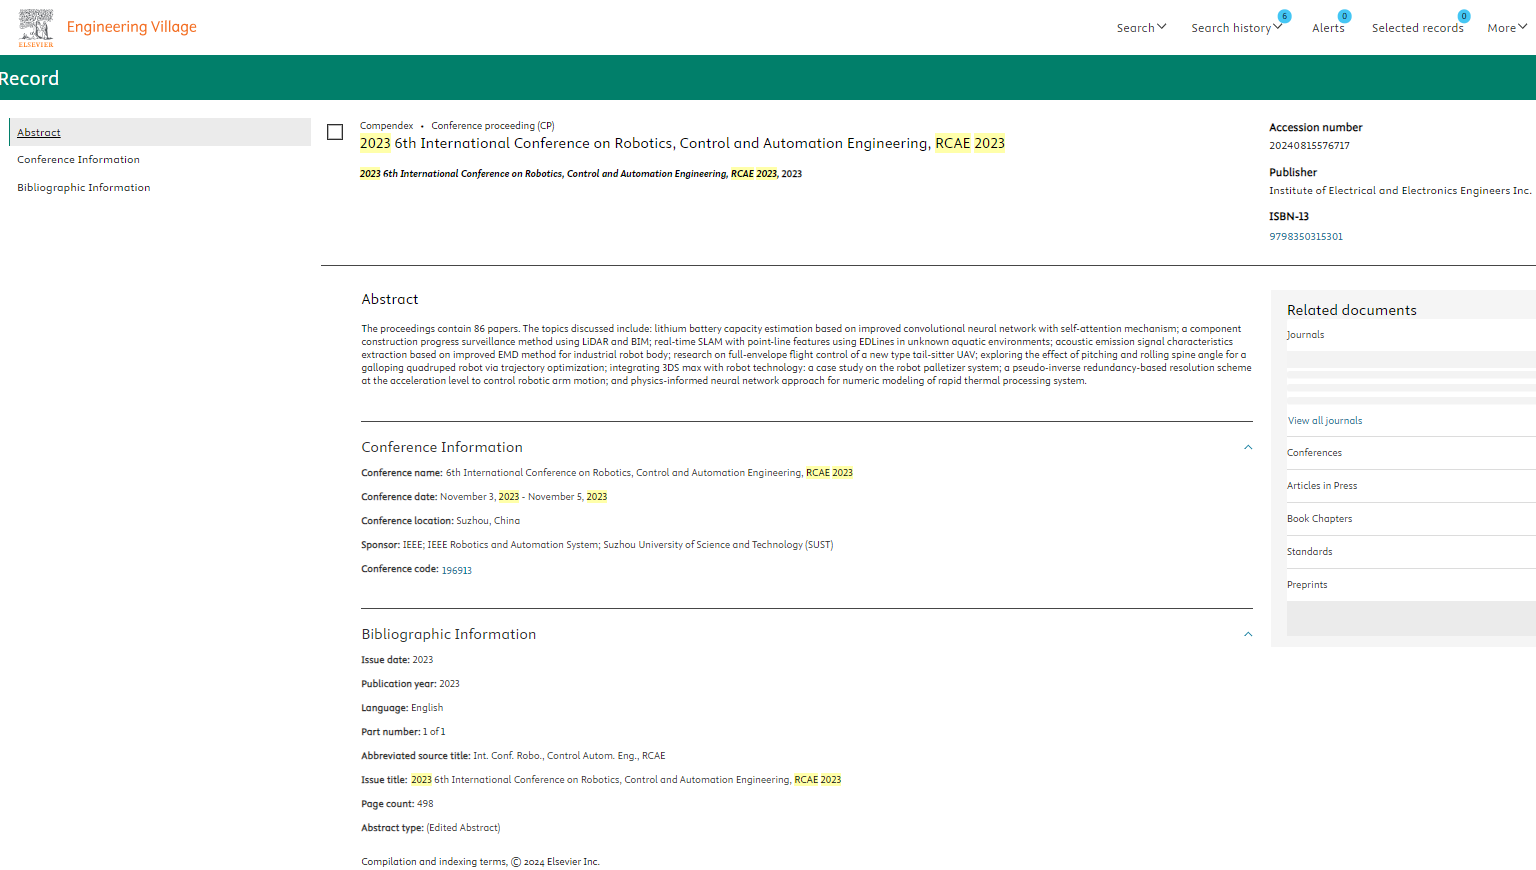1536x870 pixels.
Task: View Selected records
Action: [x=1417, y=28]
